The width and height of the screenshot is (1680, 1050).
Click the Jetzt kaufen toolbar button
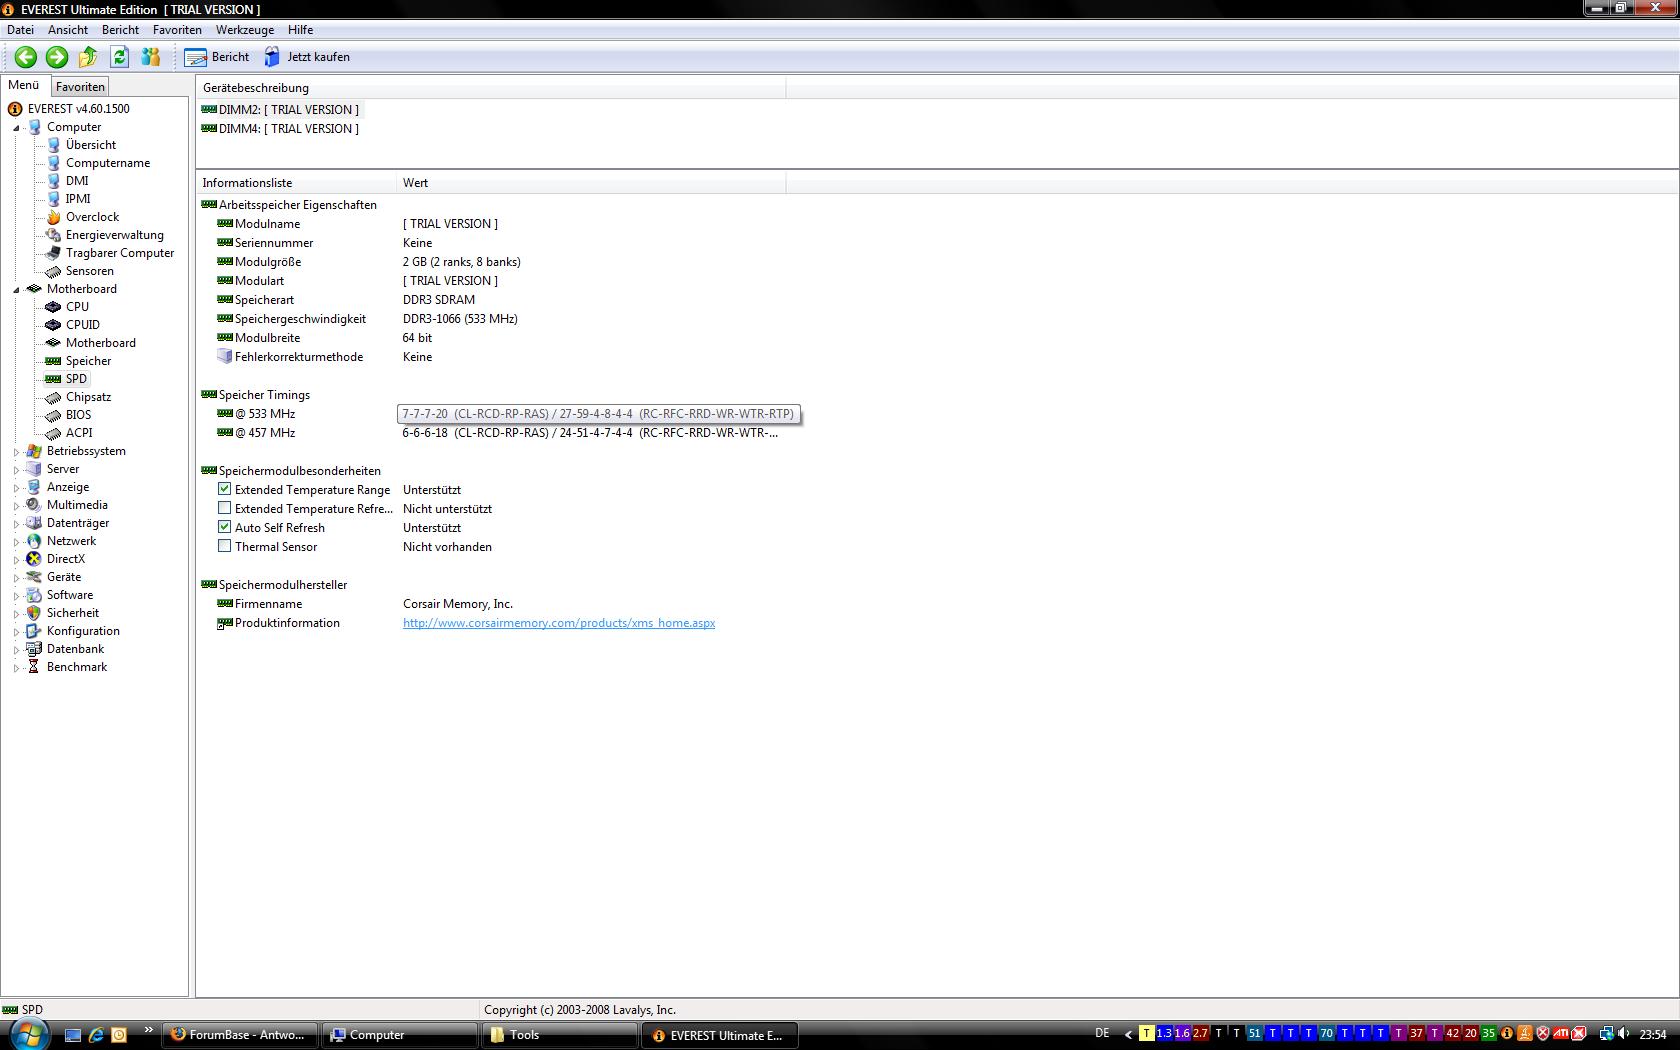(307, 57)
